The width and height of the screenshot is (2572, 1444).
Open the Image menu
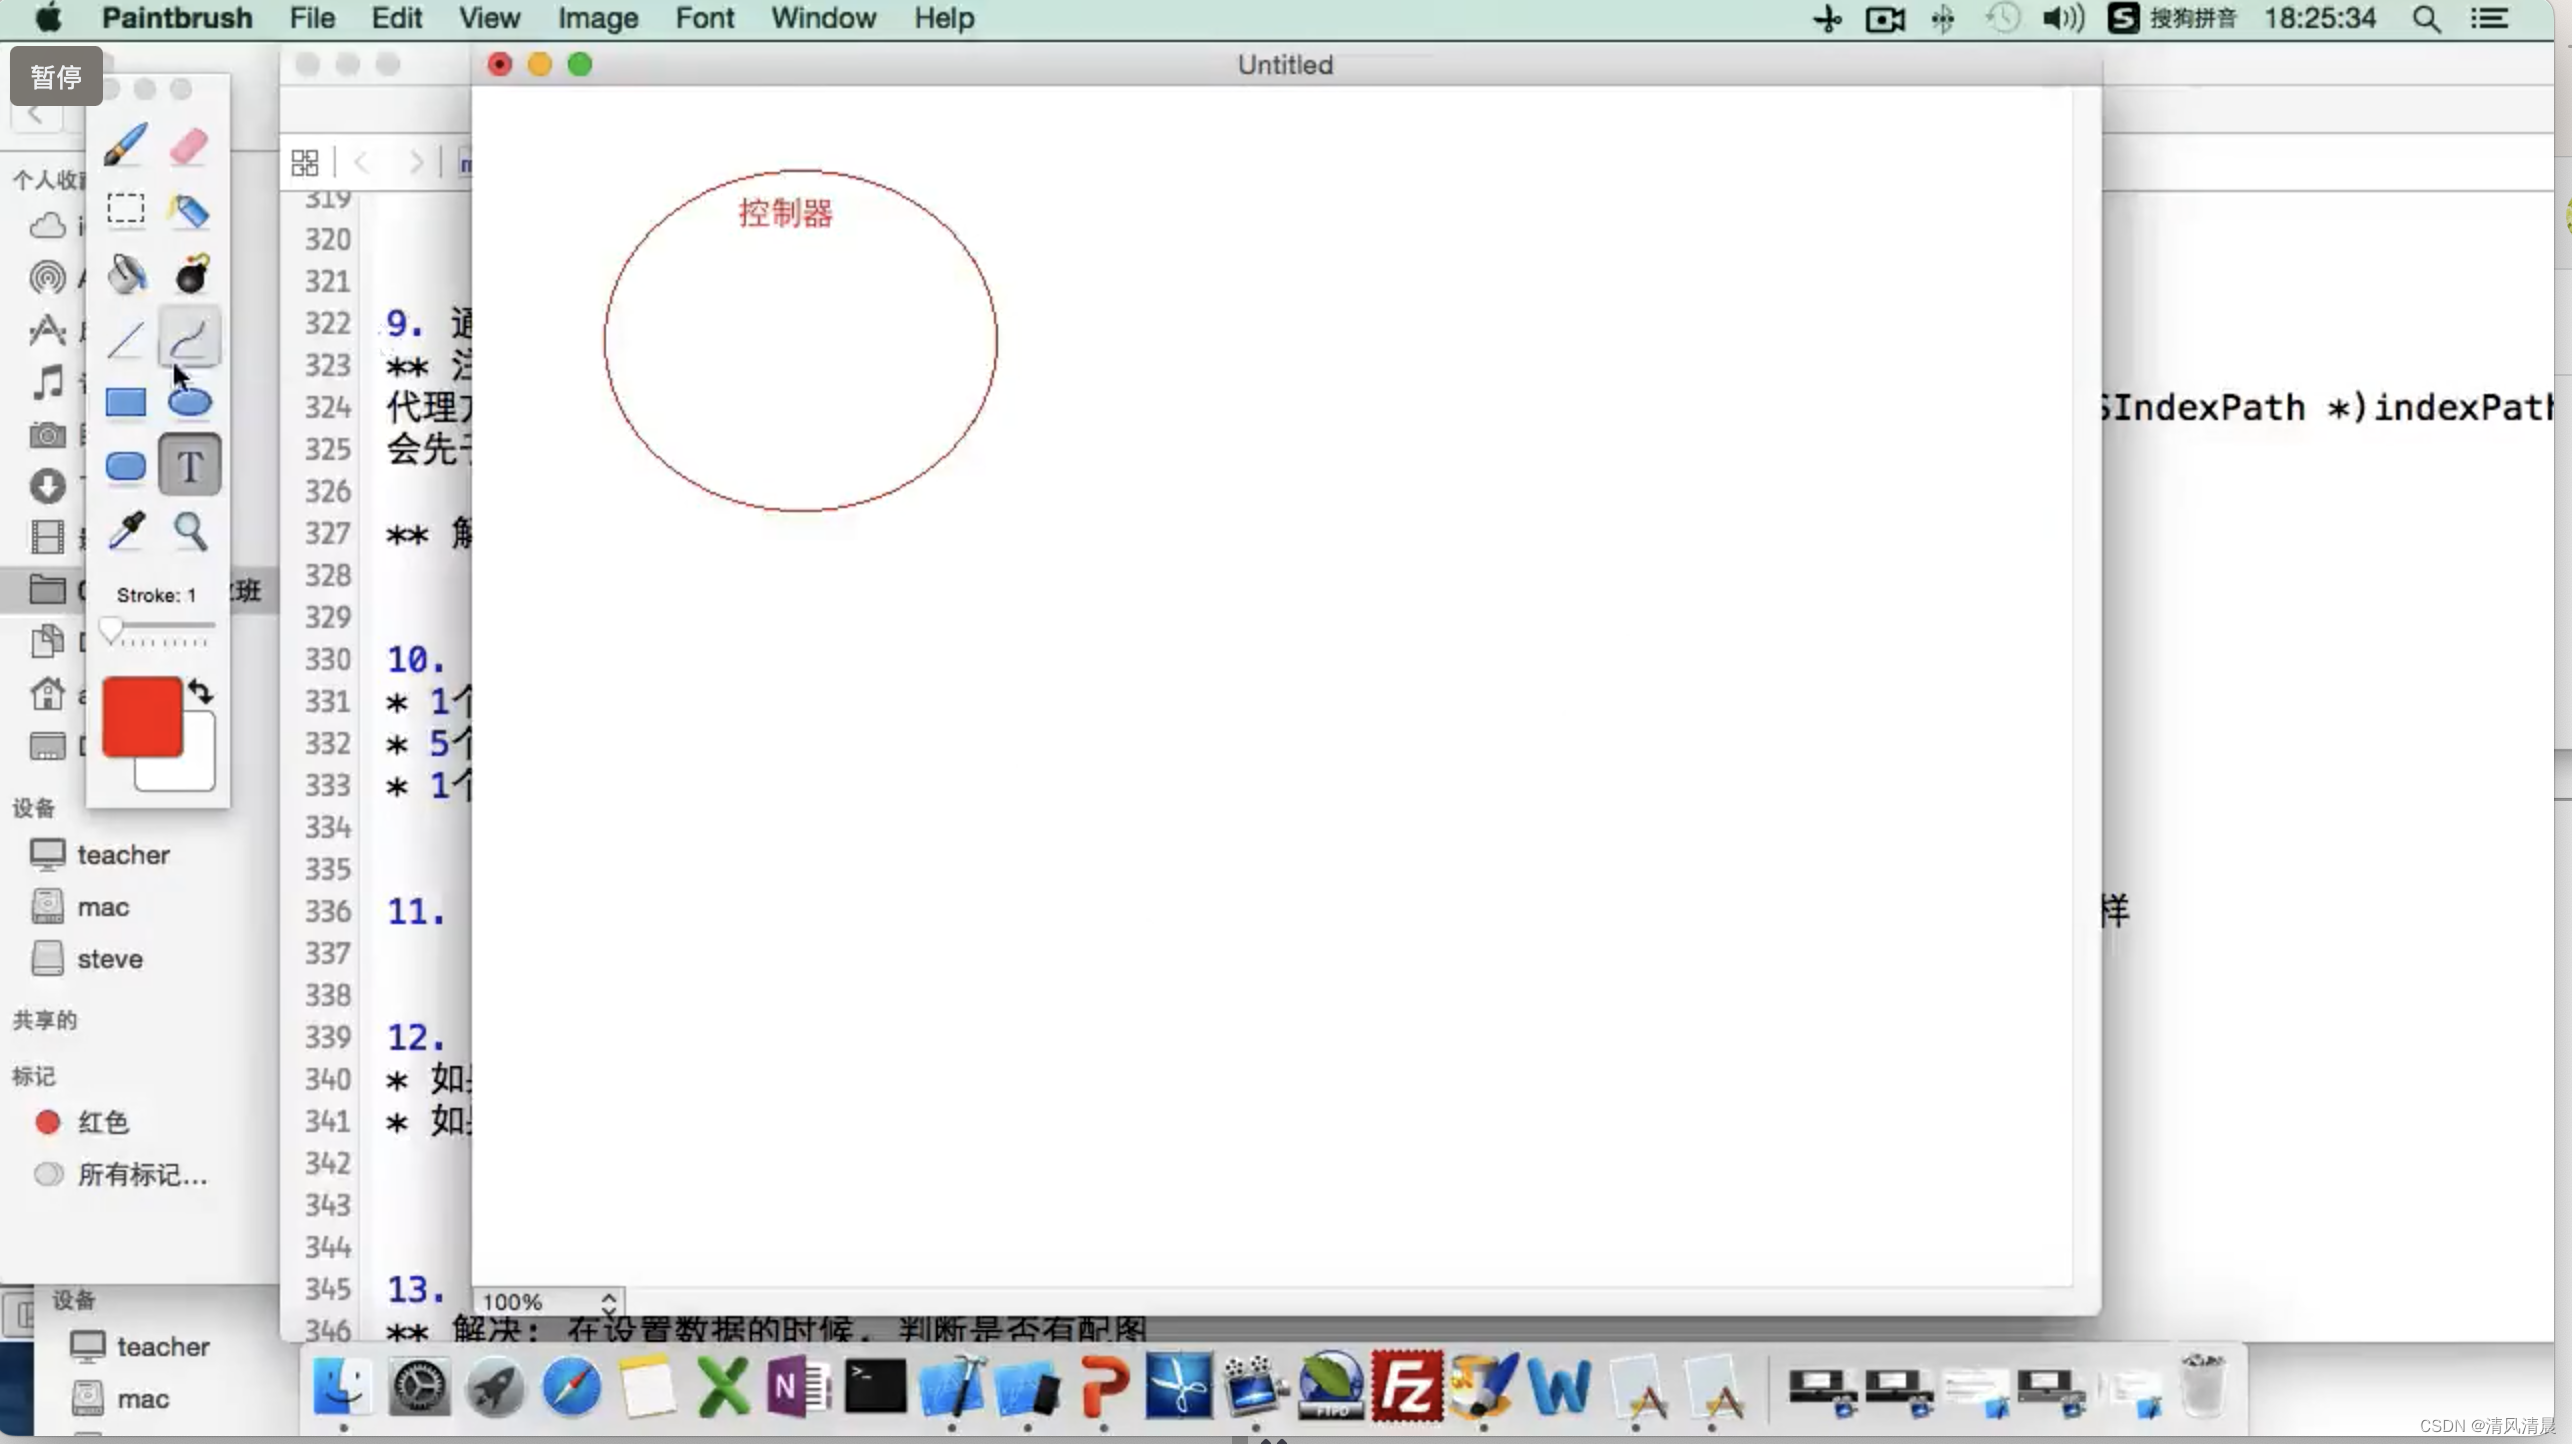599,19
